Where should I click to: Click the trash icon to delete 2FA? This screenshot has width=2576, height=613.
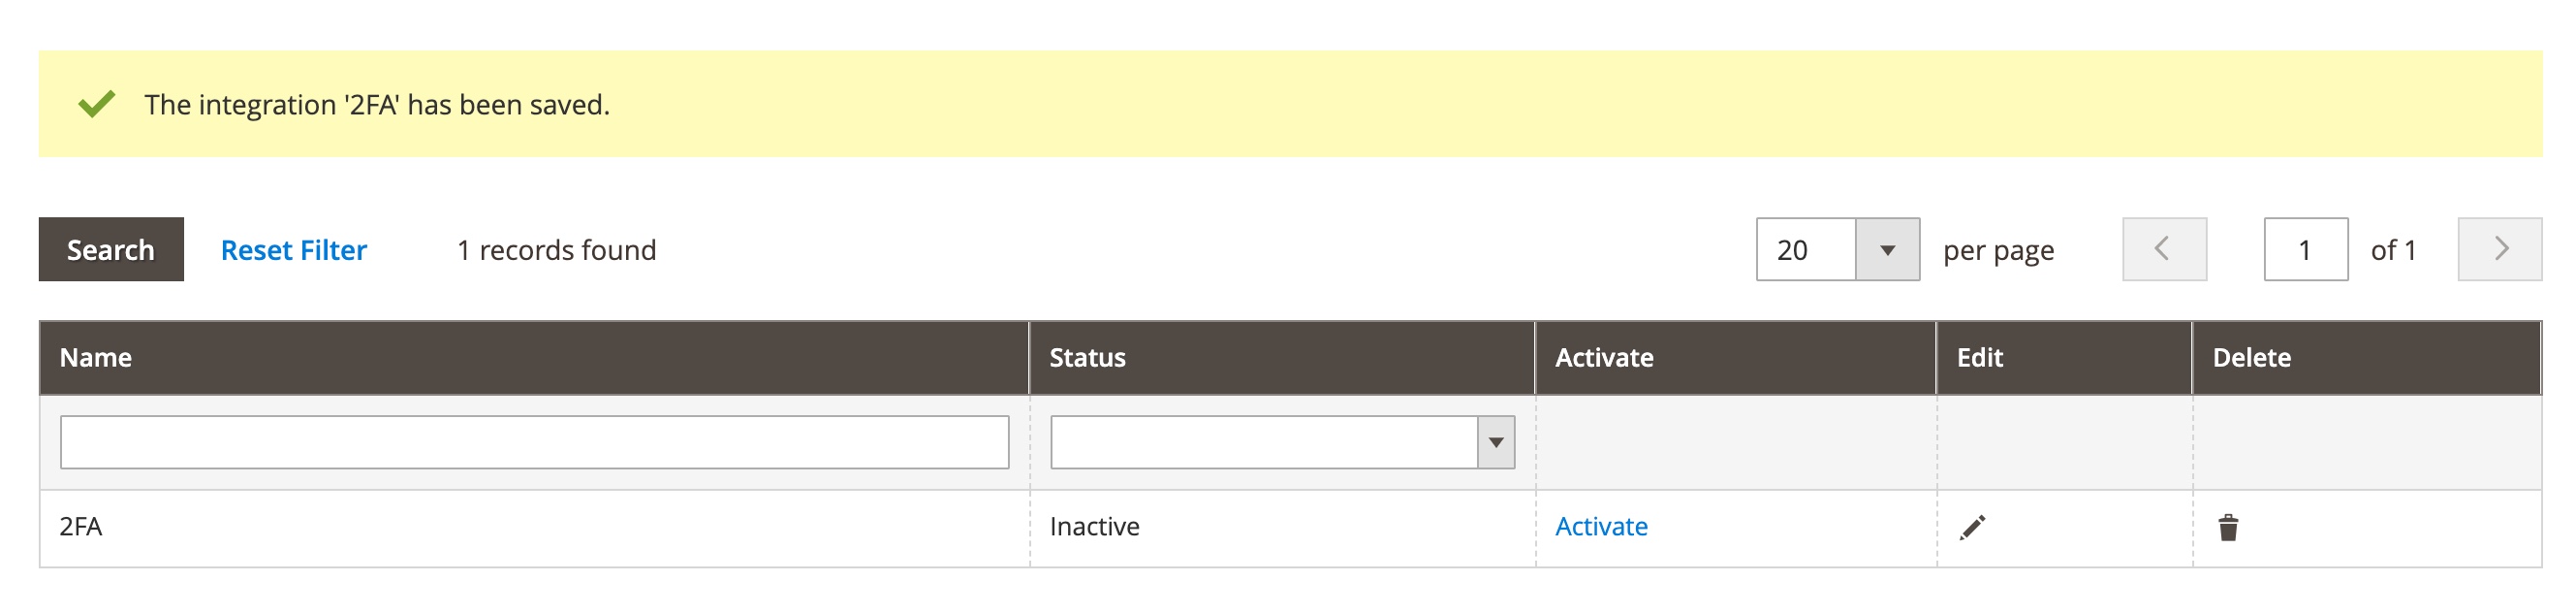coord(2228,527)
